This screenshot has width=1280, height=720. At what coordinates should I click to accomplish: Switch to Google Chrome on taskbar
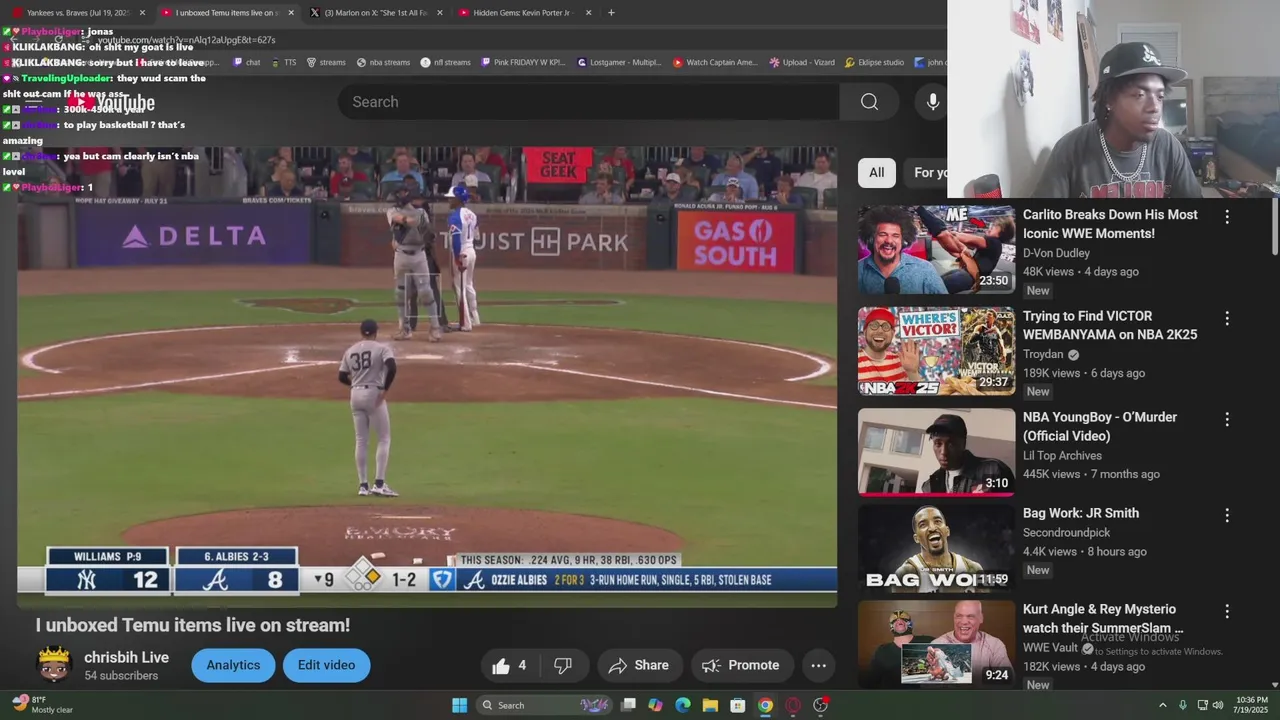pyautogui.click(x=765, y=705)
